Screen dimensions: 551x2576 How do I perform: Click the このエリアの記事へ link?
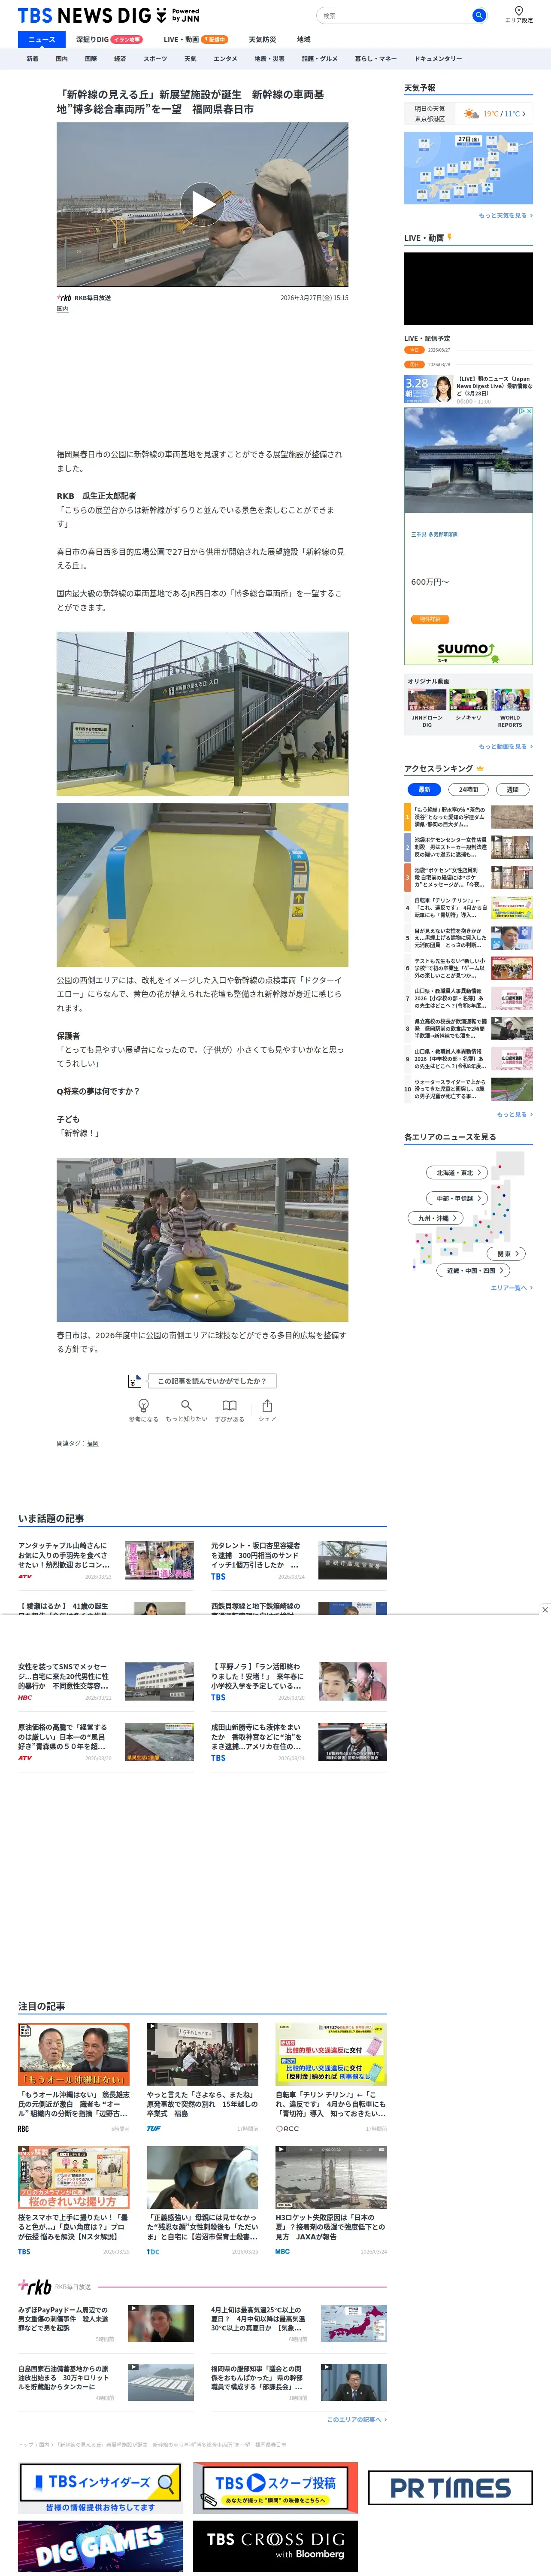(x=357, y=2420)
